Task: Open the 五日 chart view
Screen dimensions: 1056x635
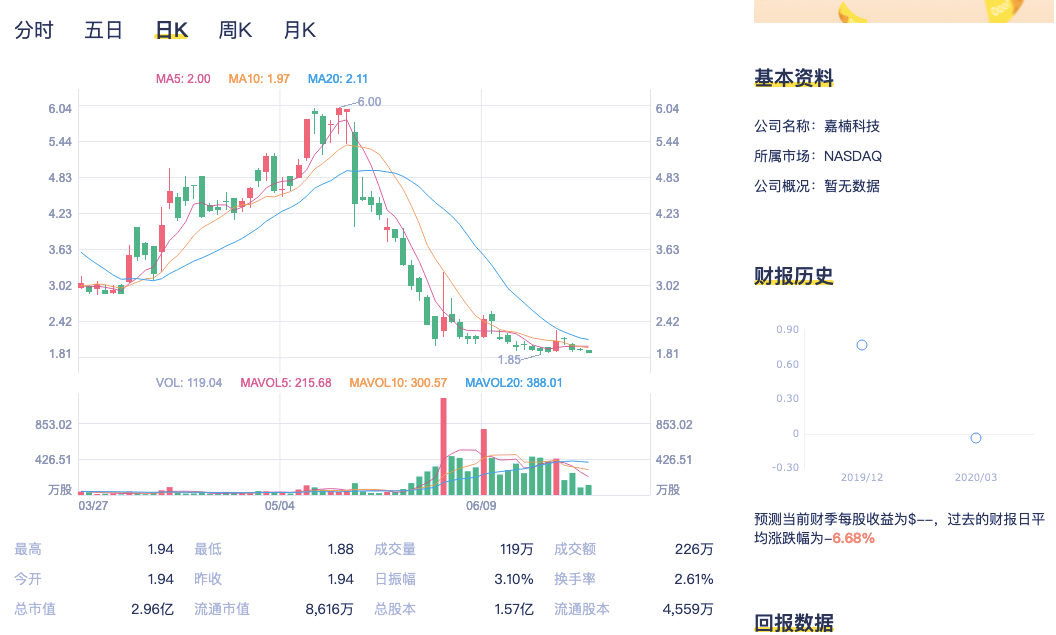Action: click(103, 30)
